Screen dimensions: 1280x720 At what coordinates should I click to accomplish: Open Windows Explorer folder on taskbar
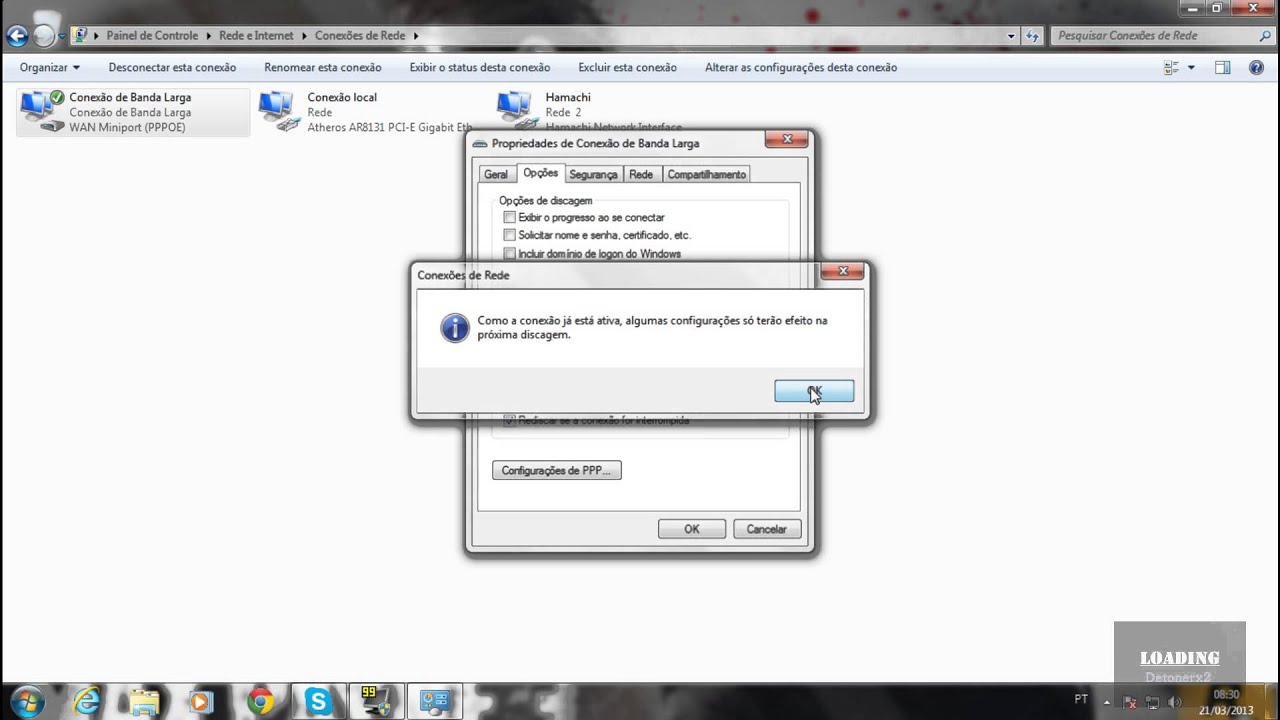[144, 702]
